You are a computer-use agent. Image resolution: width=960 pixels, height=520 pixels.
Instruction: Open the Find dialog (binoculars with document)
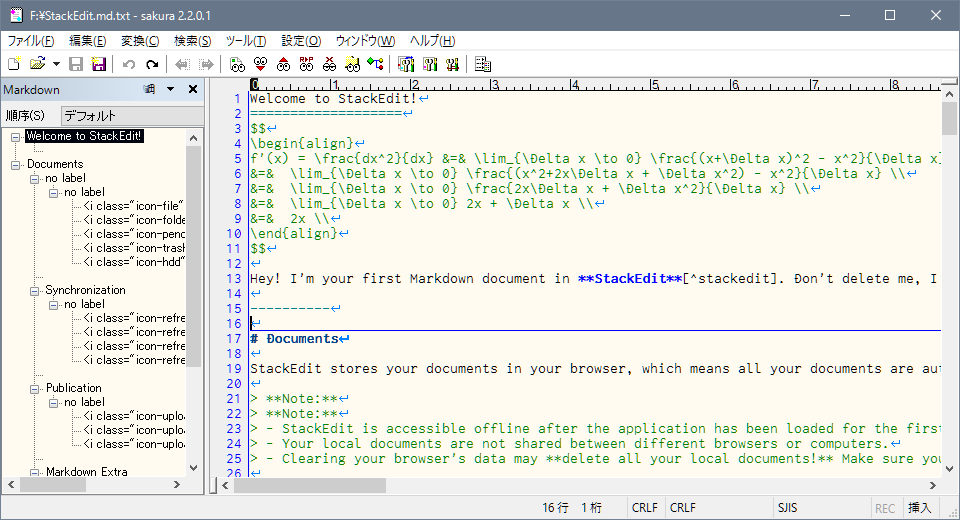[237, 64]
